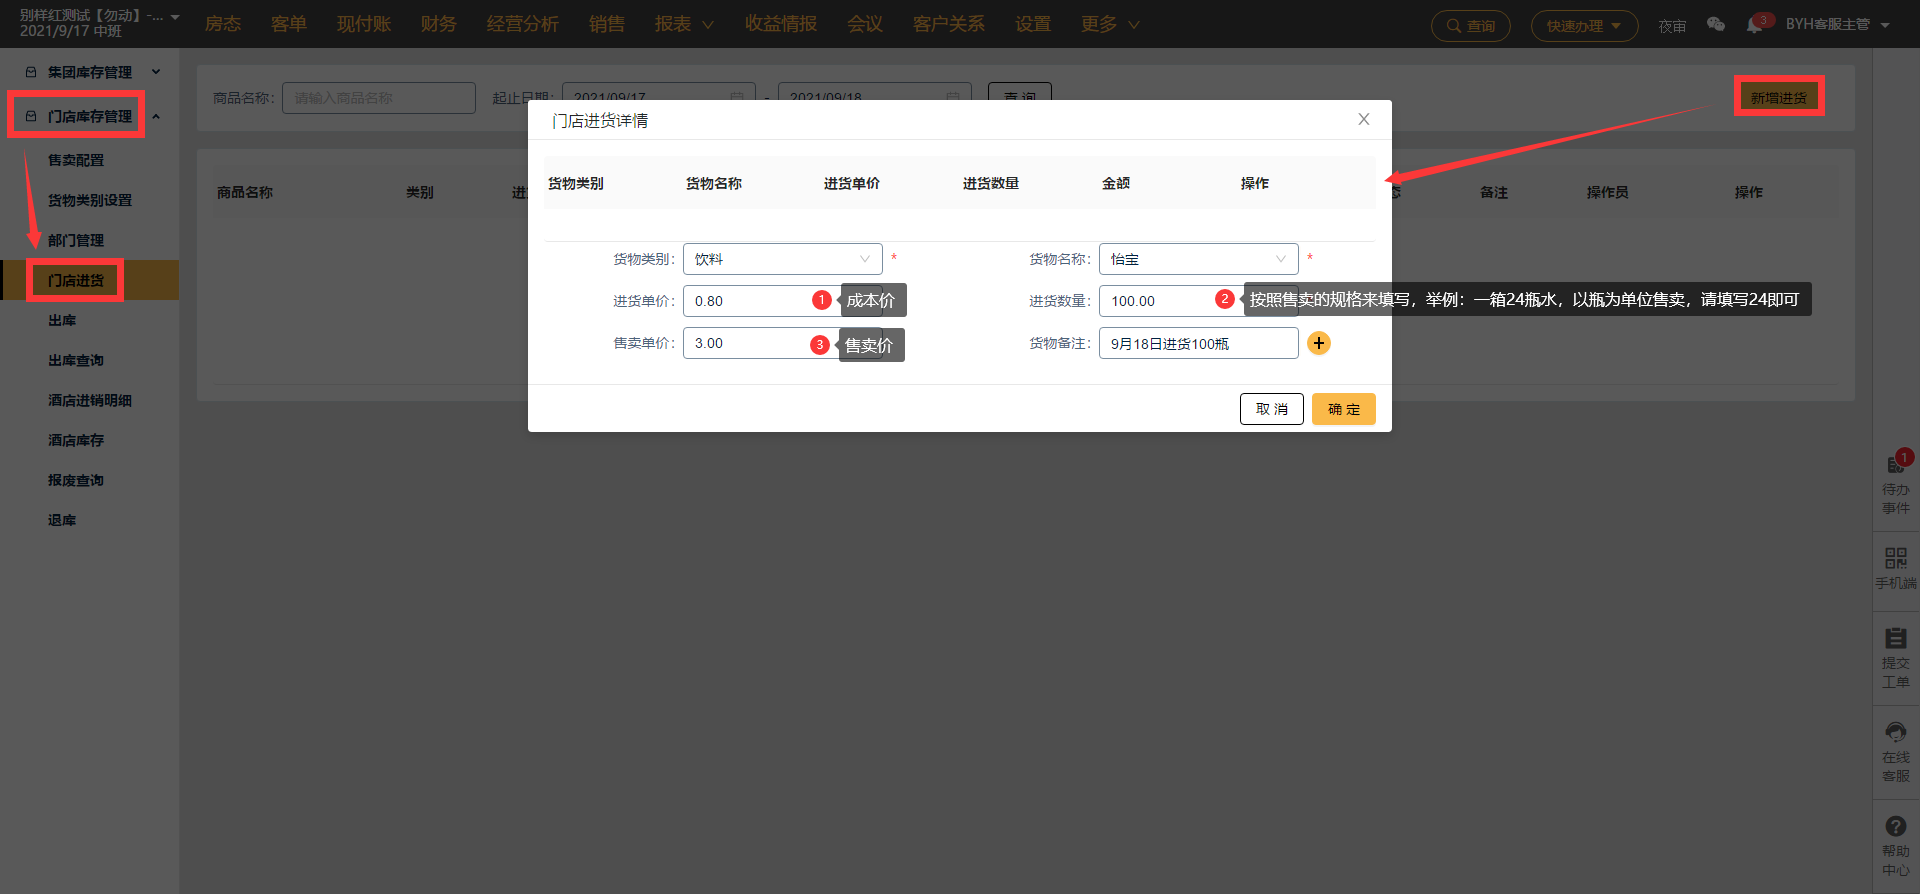Click the 售卖单价 input field
1920x894 pixels.
click(783, 343)
